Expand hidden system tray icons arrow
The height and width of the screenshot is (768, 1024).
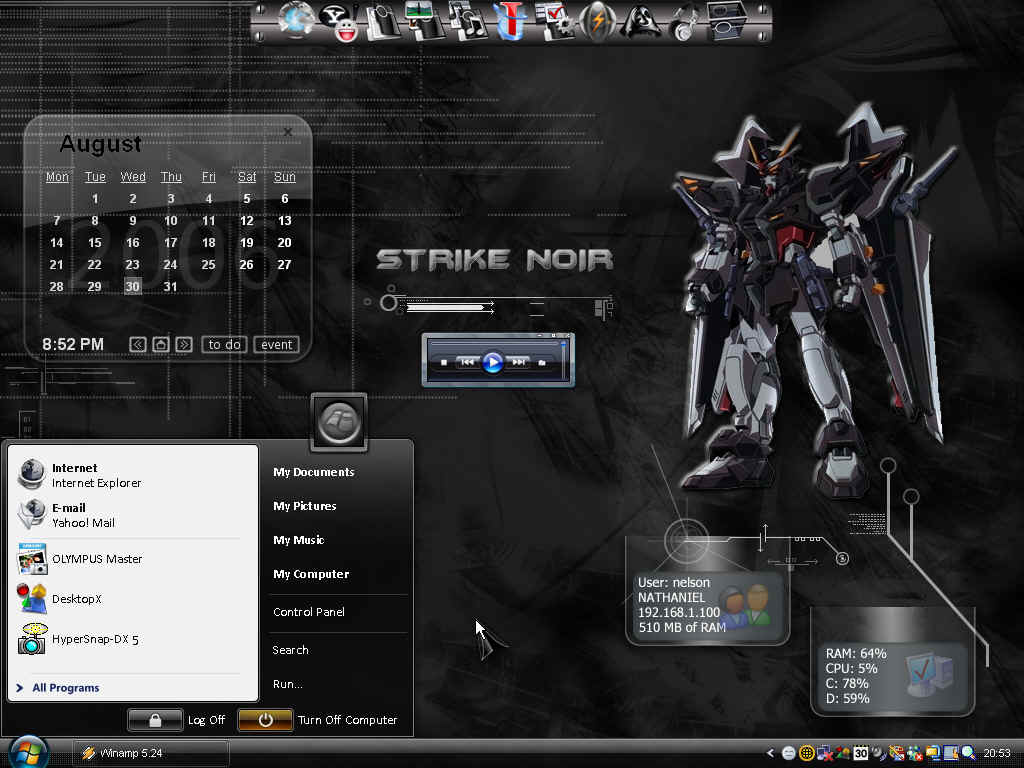(x=771, y=753)
